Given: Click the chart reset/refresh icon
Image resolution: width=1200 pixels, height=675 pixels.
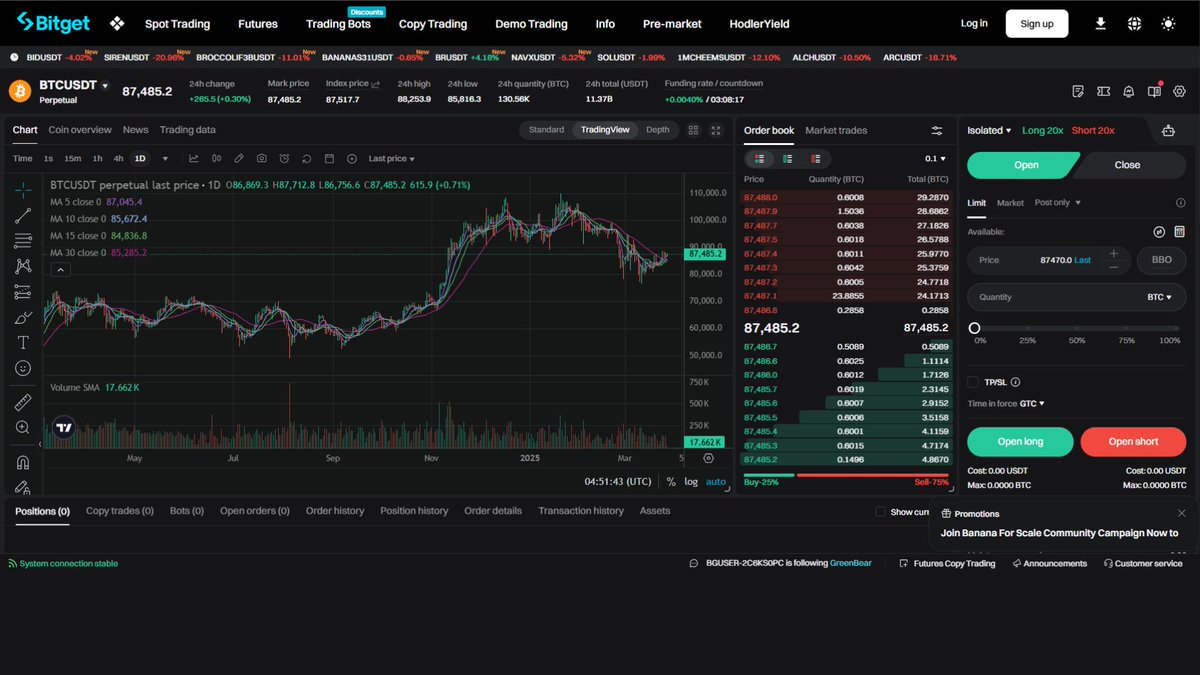Looking at the screenshot, I should pyautogui.click(x=306, y=158).
